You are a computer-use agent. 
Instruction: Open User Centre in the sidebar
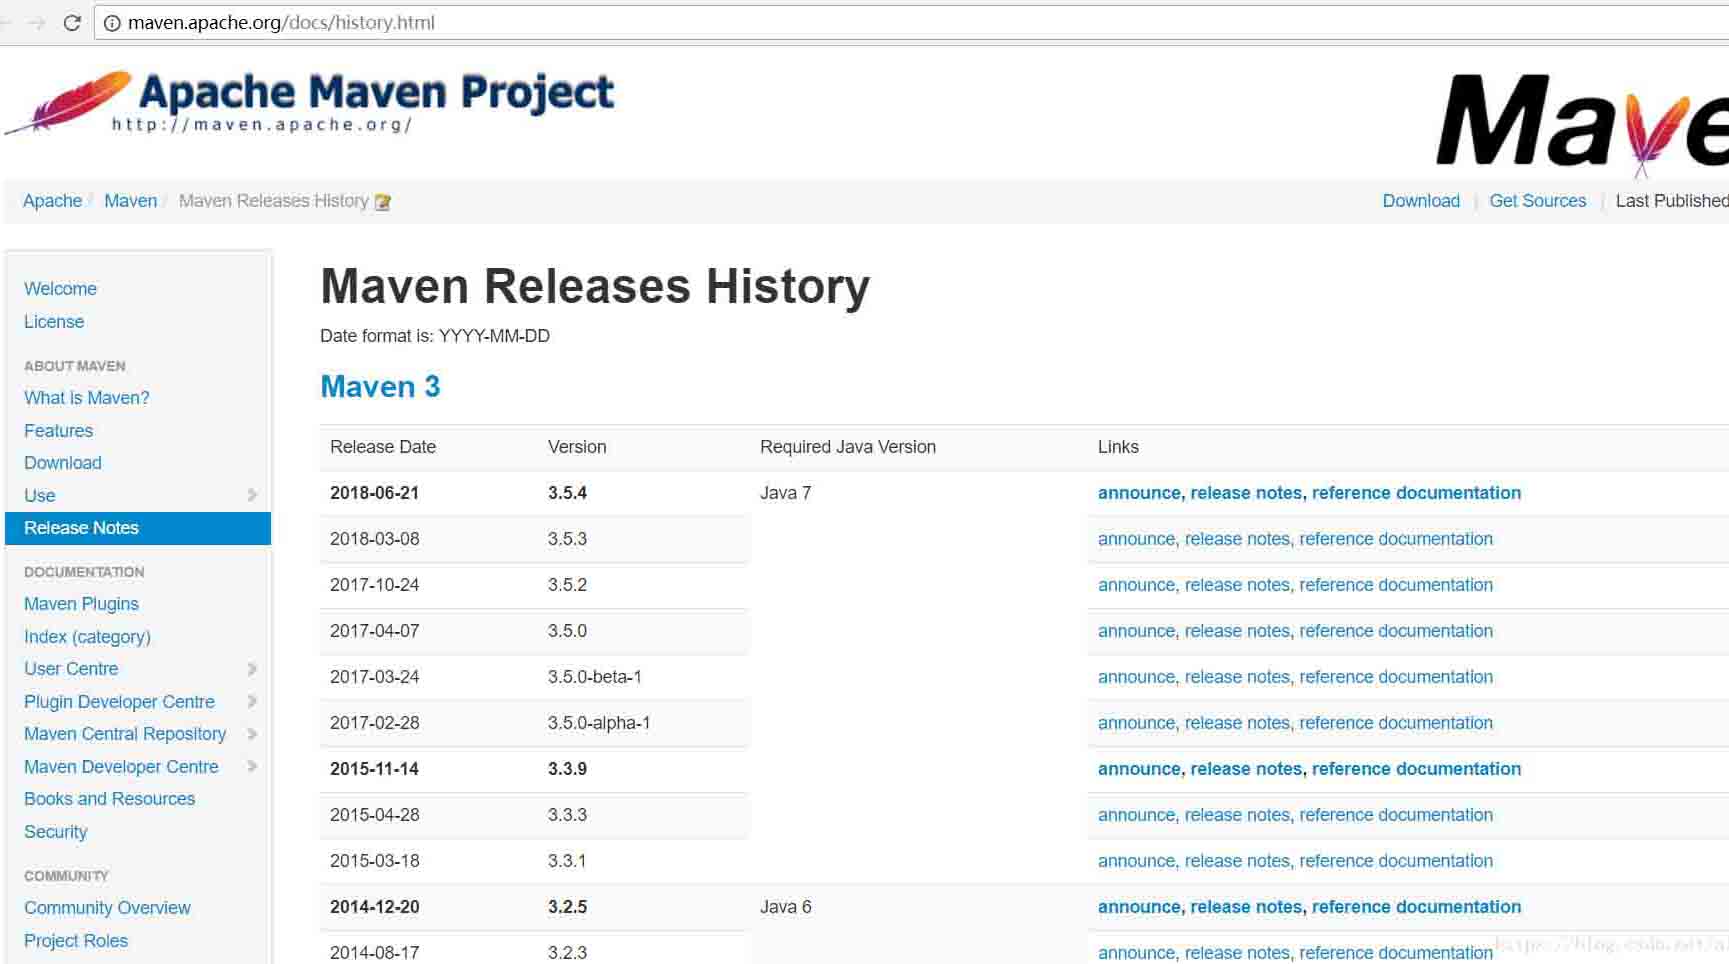[x=71, y=668]
